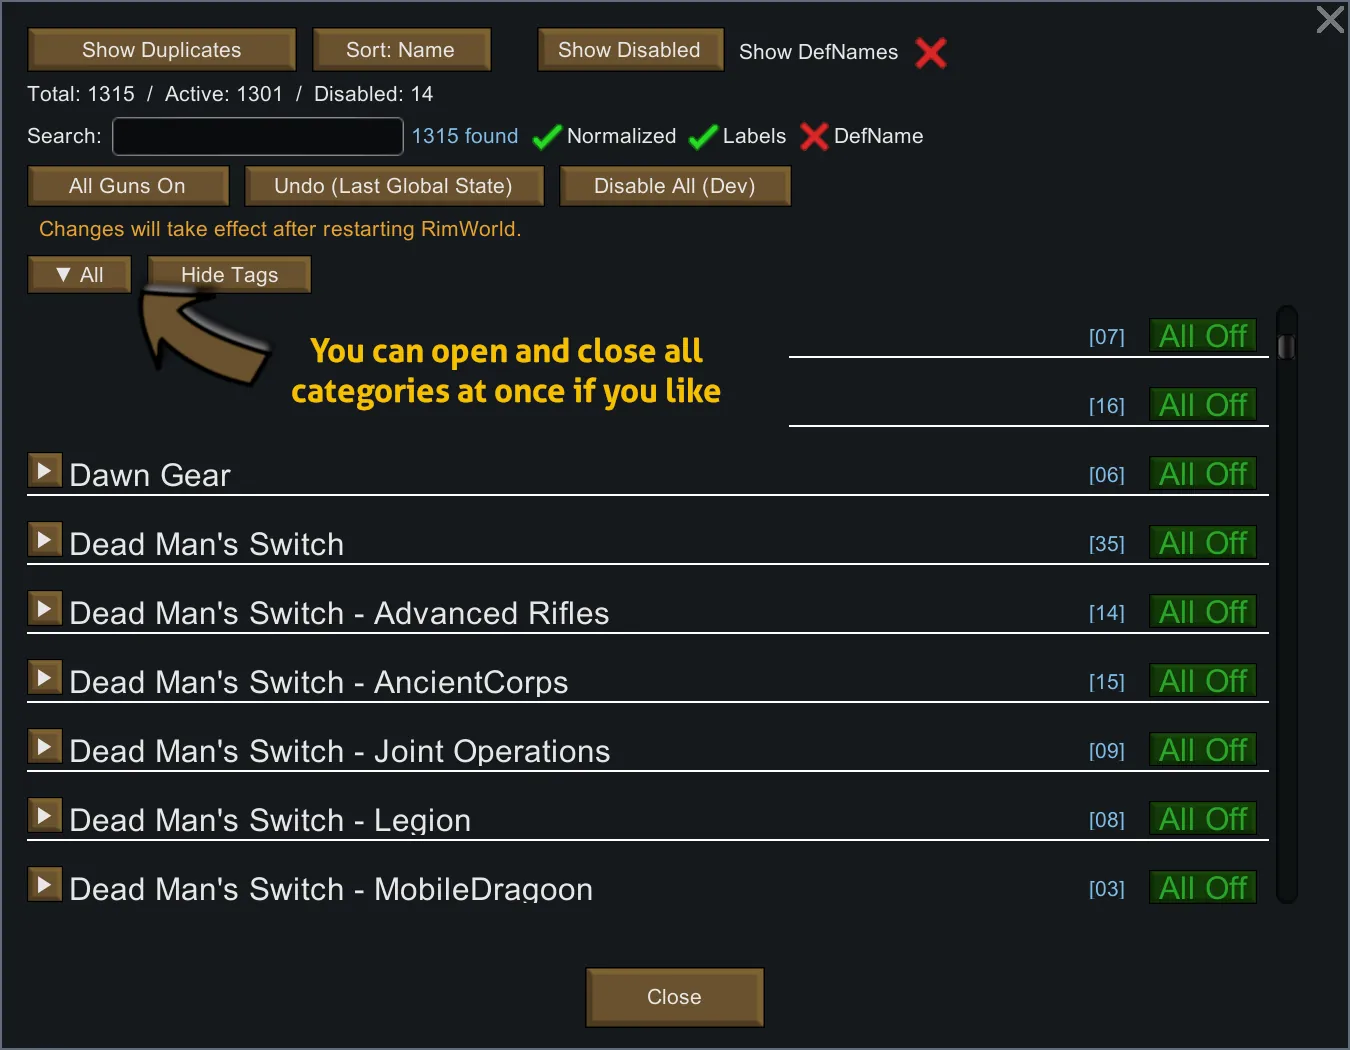Click MobileDragoon category arrow icon
Screen dimensions: 1350x1050
coord(44,884)
